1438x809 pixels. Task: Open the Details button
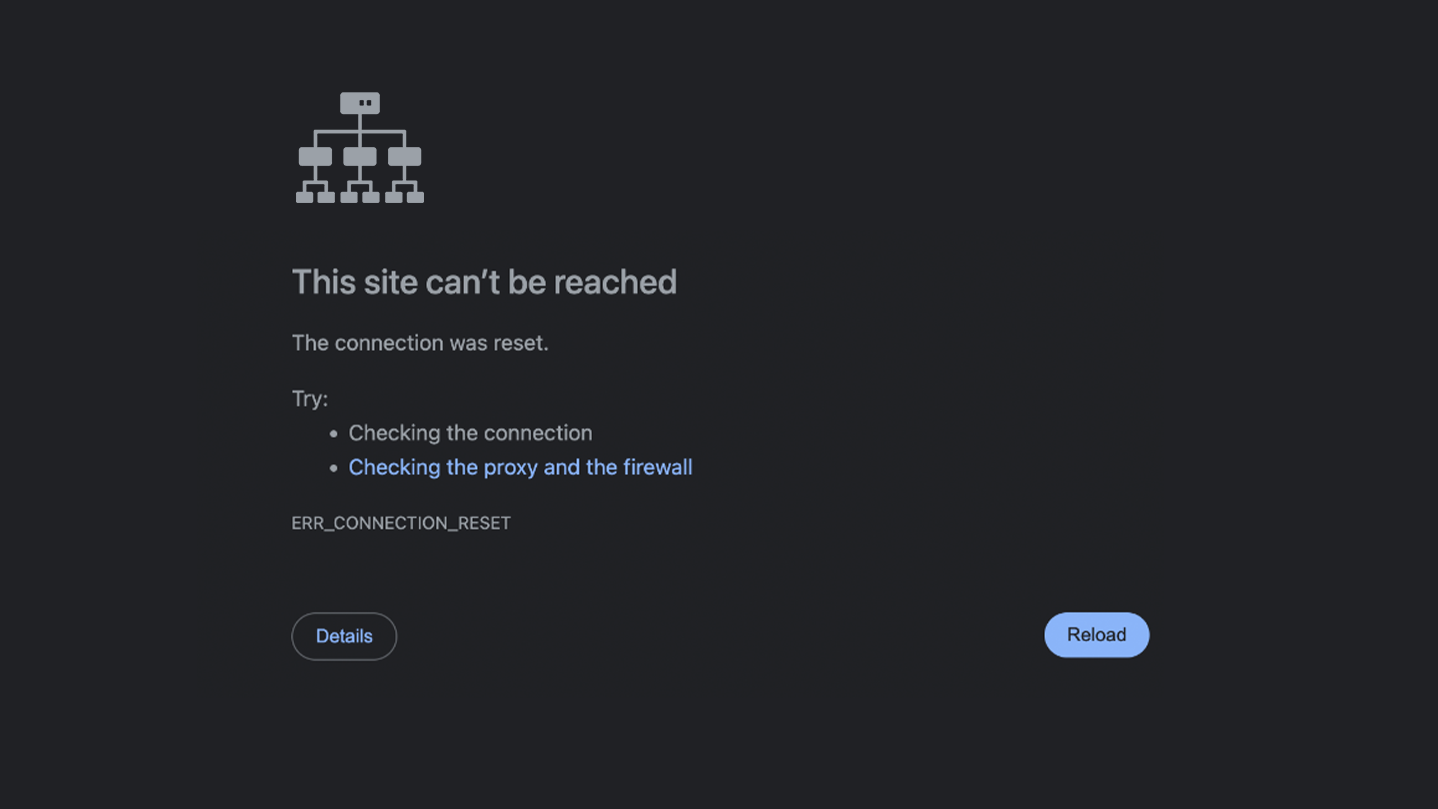click(x=344, y=636)
